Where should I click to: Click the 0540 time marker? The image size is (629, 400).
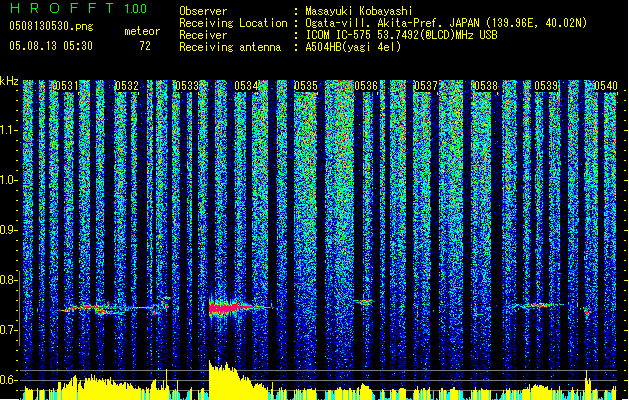tap(605, 86)
